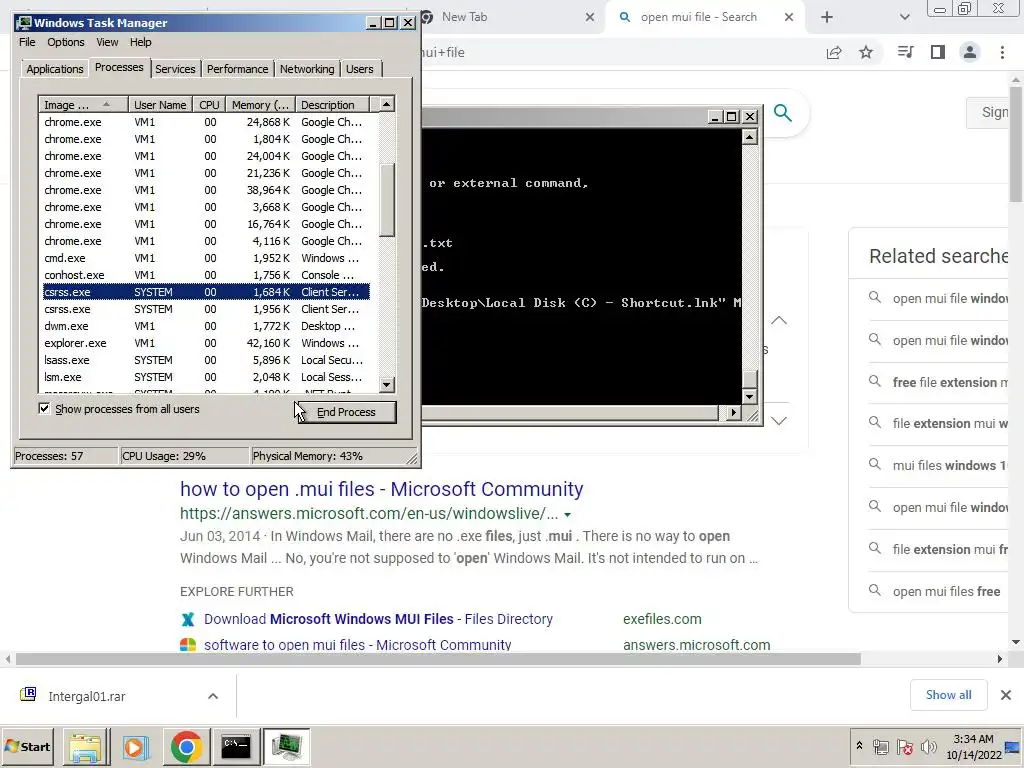
Task: Expand the section with the down chevron
Action: tap(778, 421)
